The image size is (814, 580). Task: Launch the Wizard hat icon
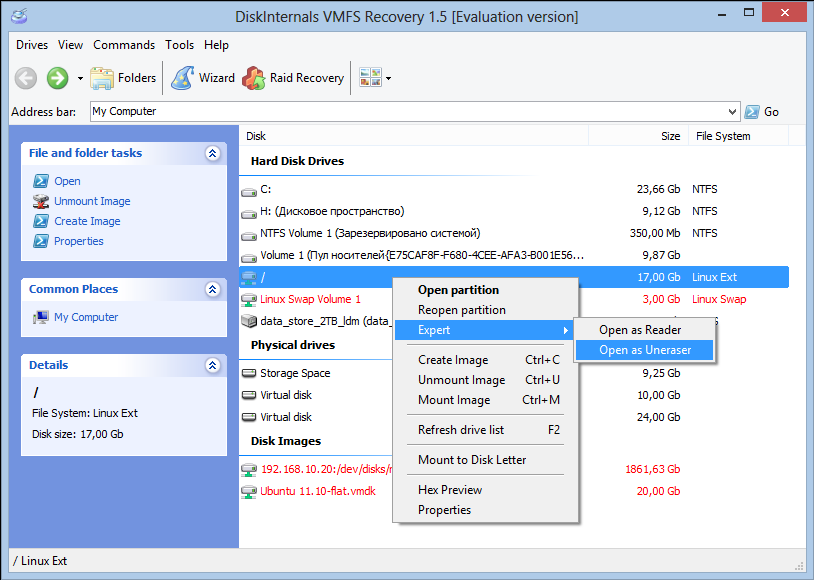pyautogui.click(x=183, y=78)
